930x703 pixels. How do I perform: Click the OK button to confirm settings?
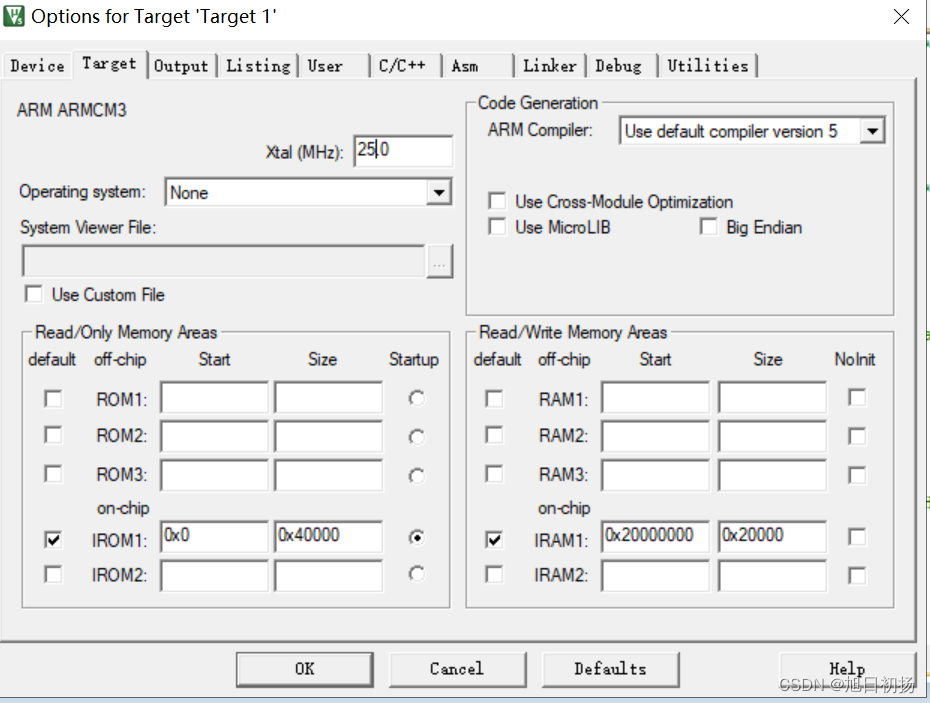pyautogui.click(x=304, y=669)
